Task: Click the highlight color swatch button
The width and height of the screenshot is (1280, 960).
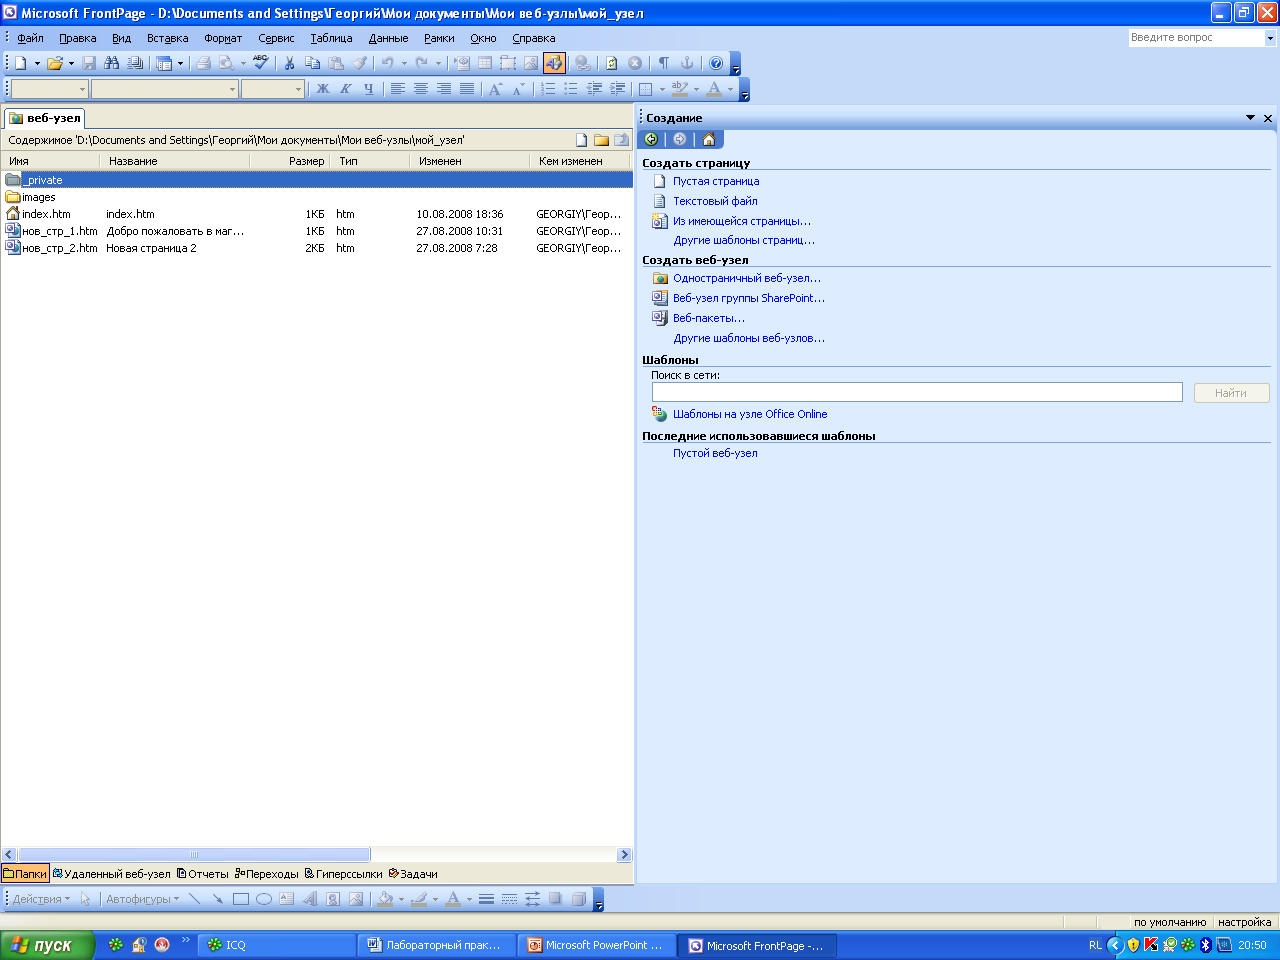Action: [680, 89]
